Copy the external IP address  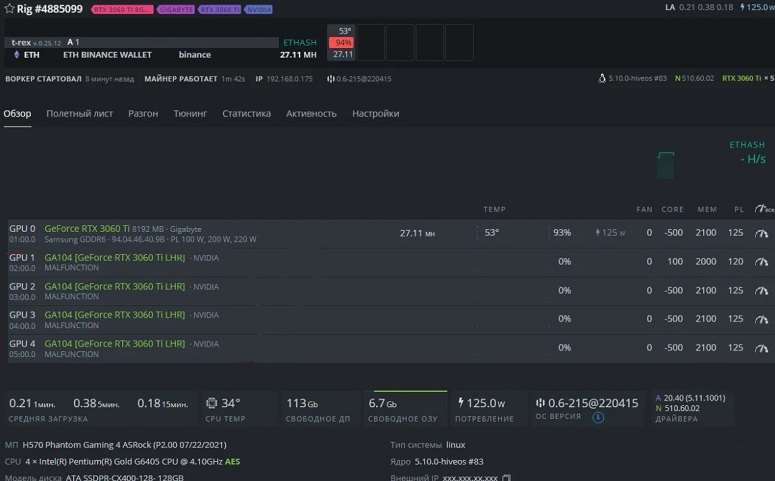click(506, 478)
